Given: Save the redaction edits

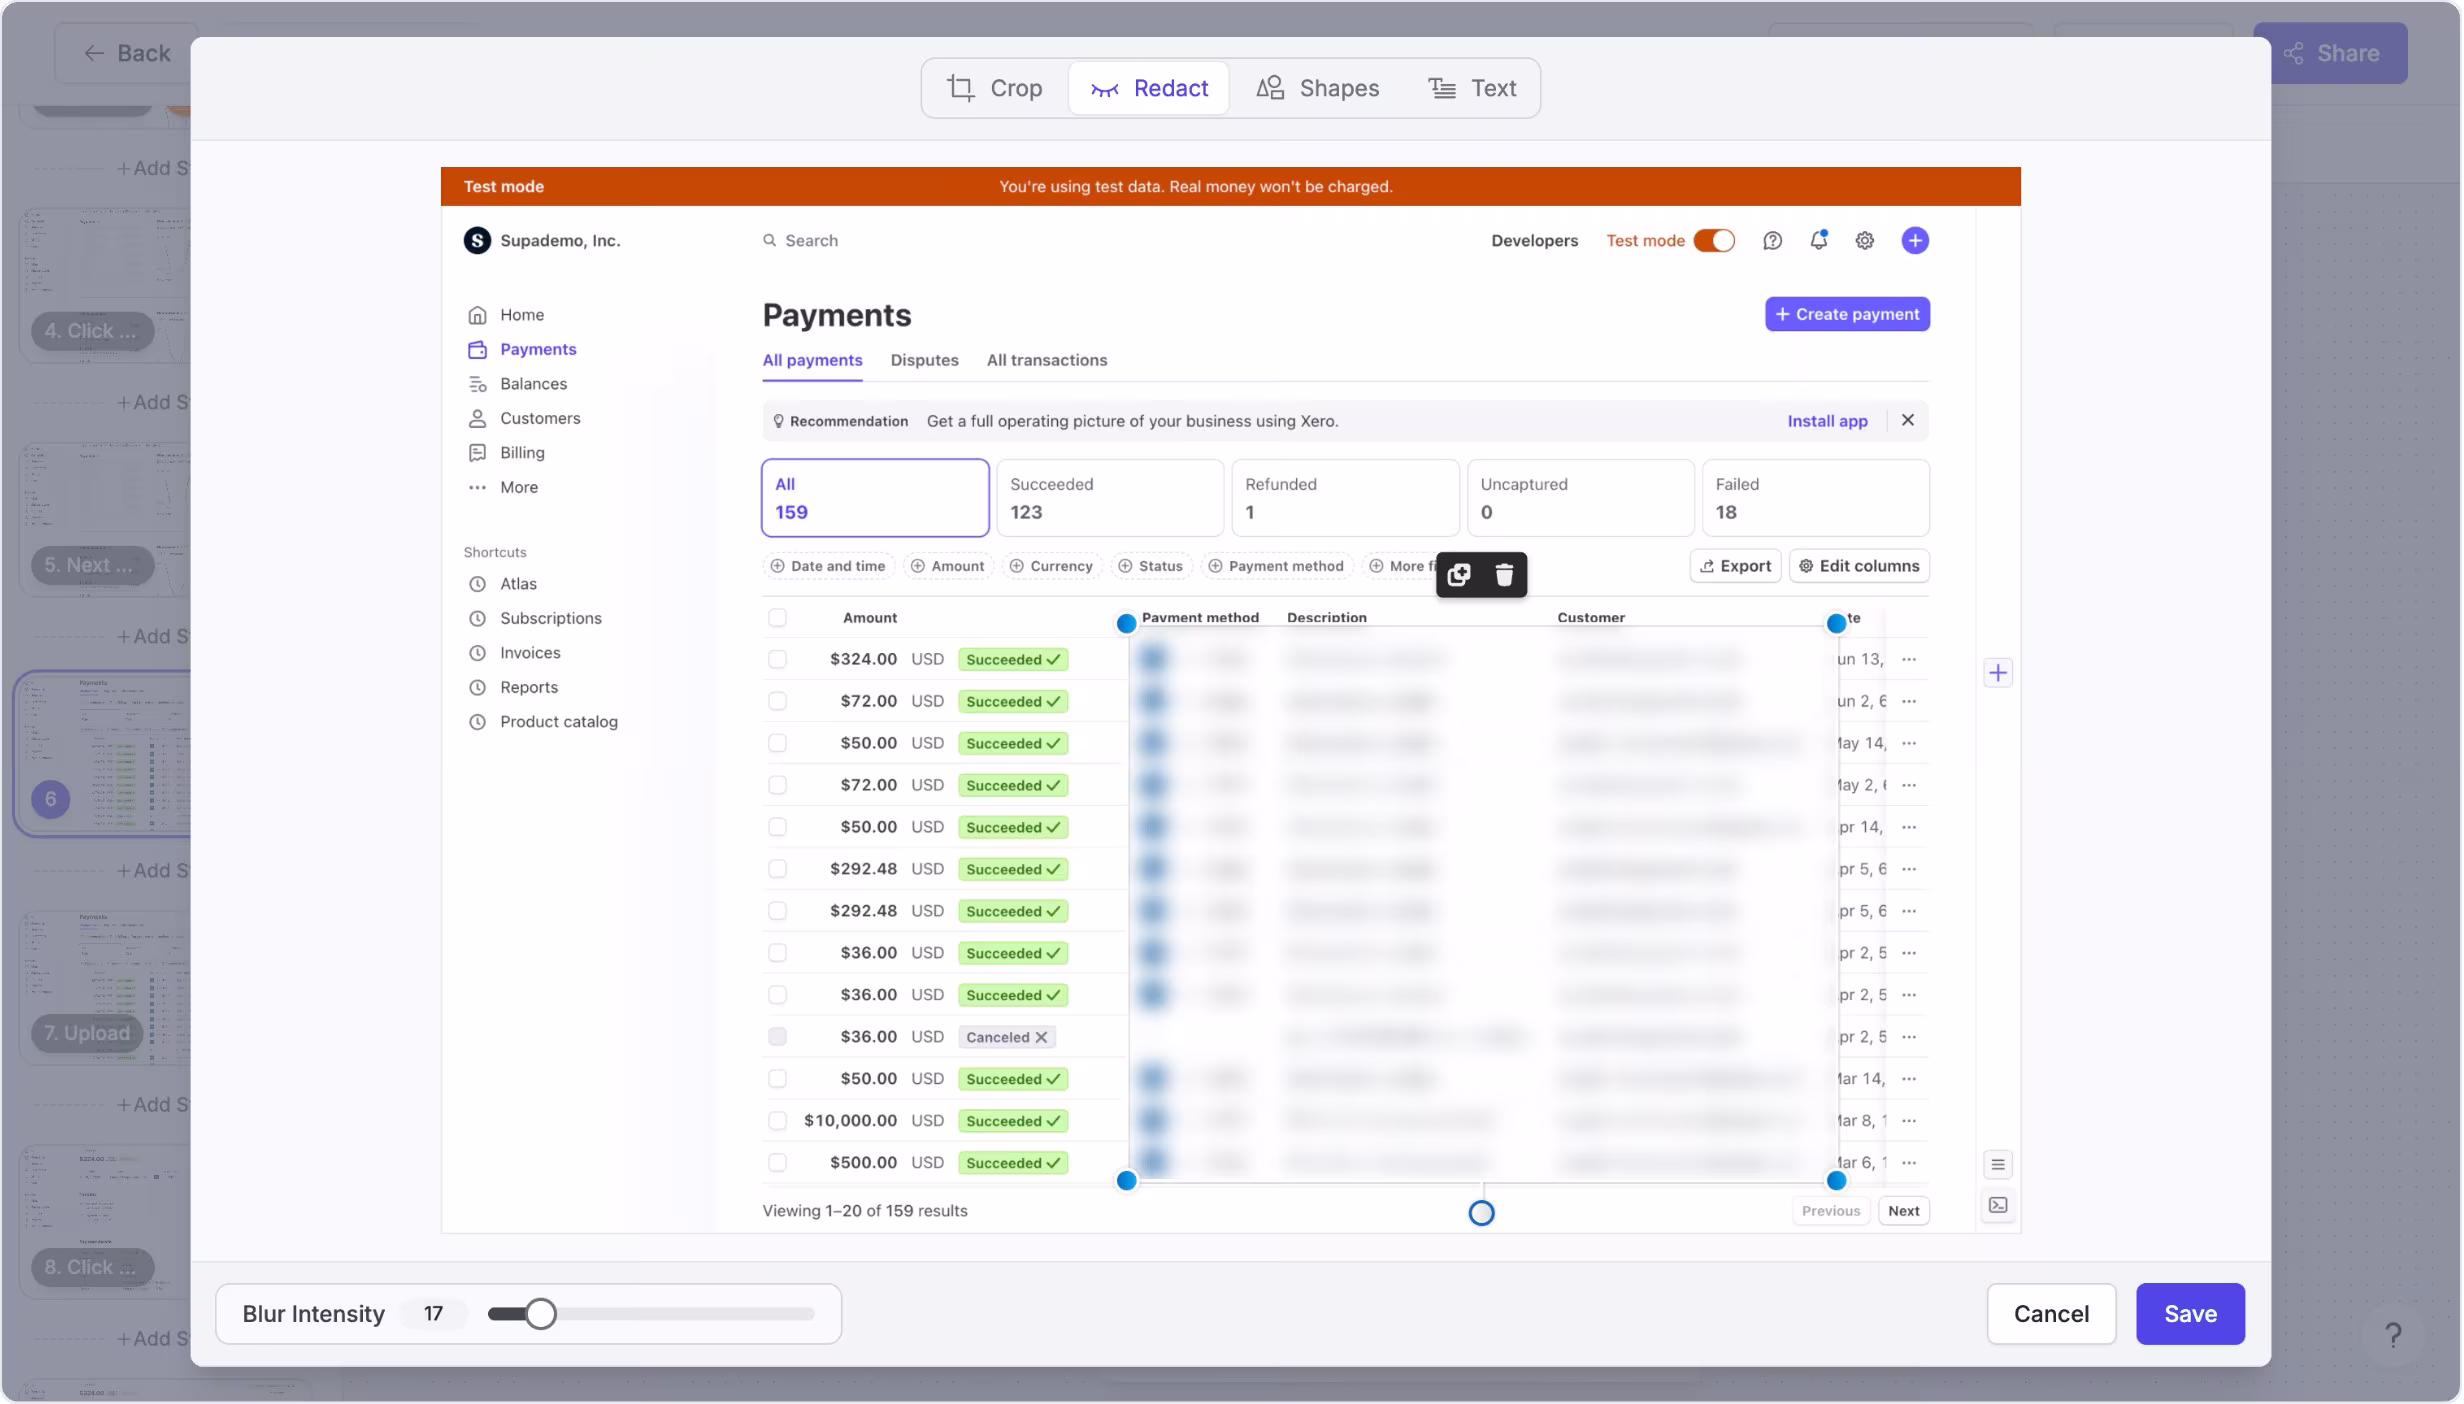Looking at the screenshot, I should [x=2189, y=1313].
